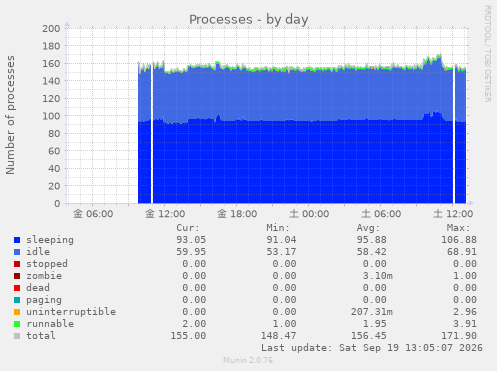Click total current value 155.00

pyautogui.click(x=188, y=336)
